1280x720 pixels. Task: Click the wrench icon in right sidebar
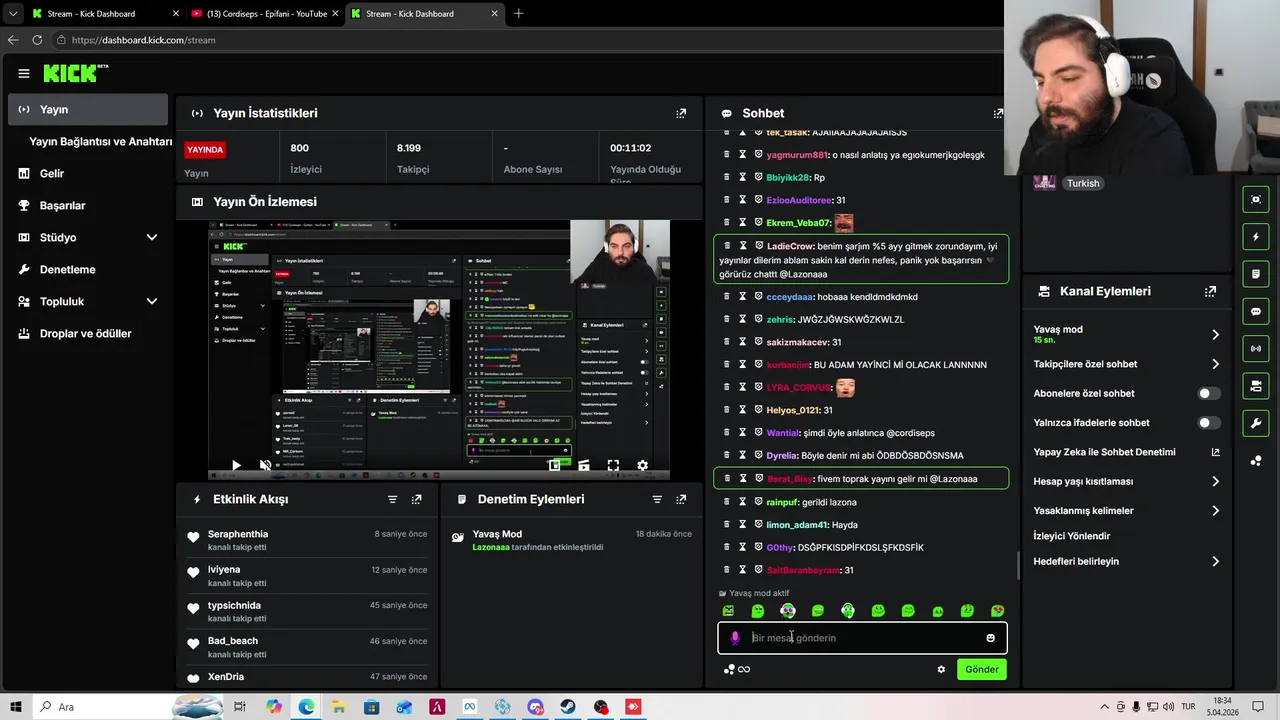click(1256, 423)
